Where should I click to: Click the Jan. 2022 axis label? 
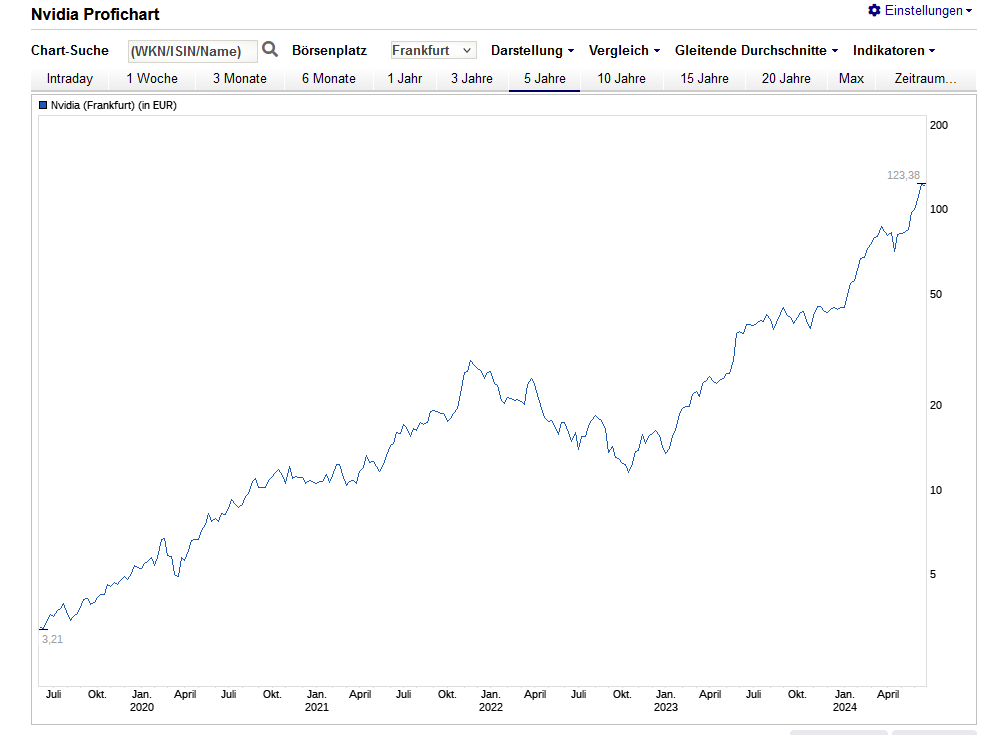pyautogui.click(x=490, y=701)
